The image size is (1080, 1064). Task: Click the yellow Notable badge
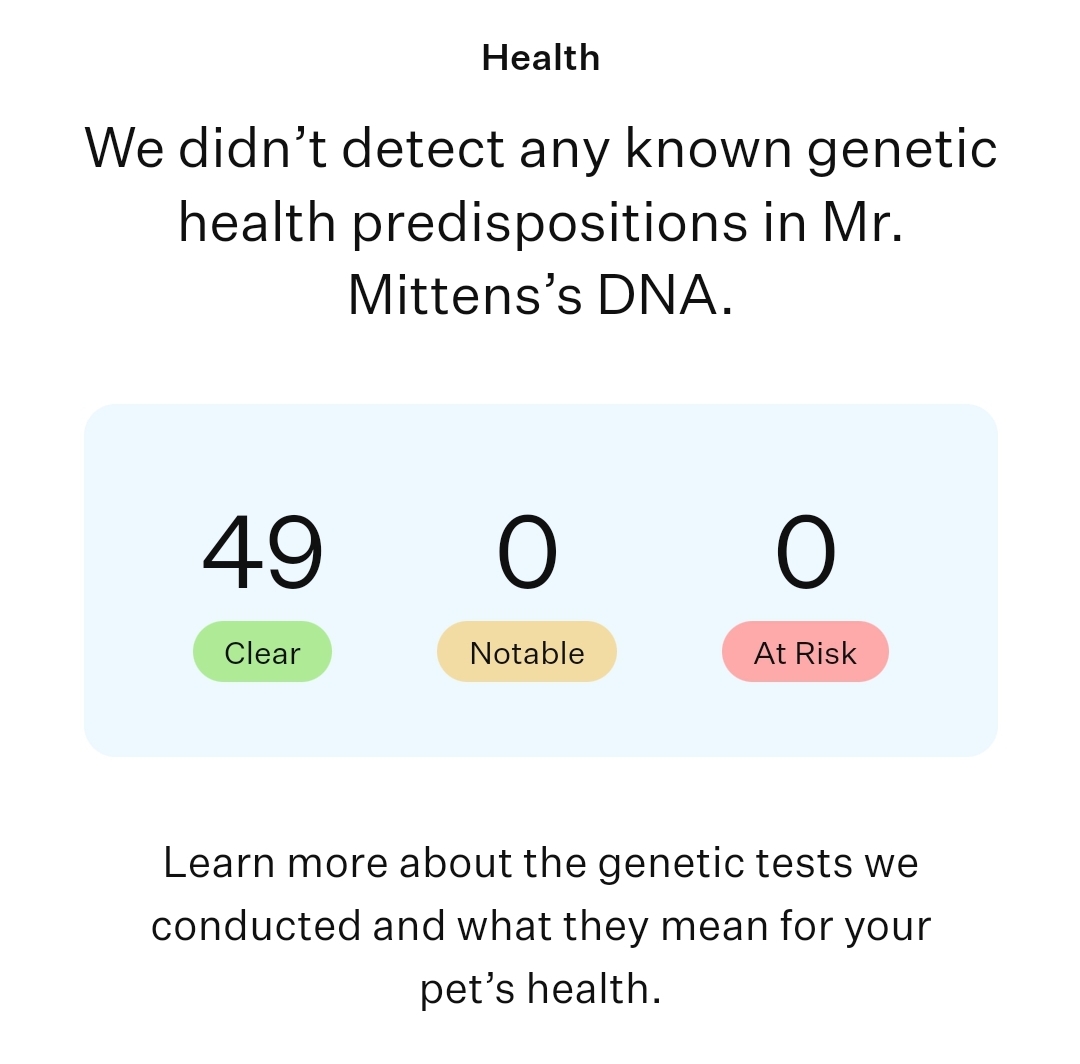pyautogui.click(x=527, y=651)
